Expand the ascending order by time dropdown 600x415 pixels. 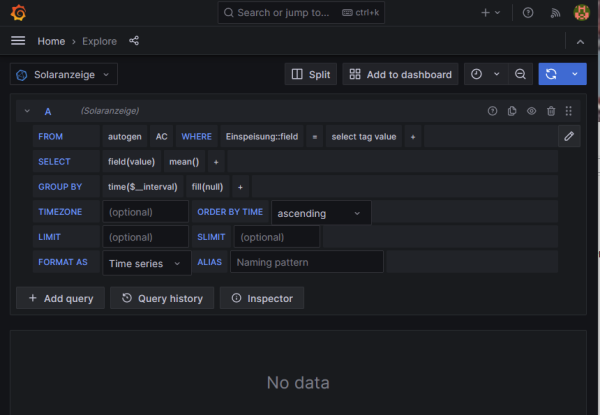pos(320,212)
